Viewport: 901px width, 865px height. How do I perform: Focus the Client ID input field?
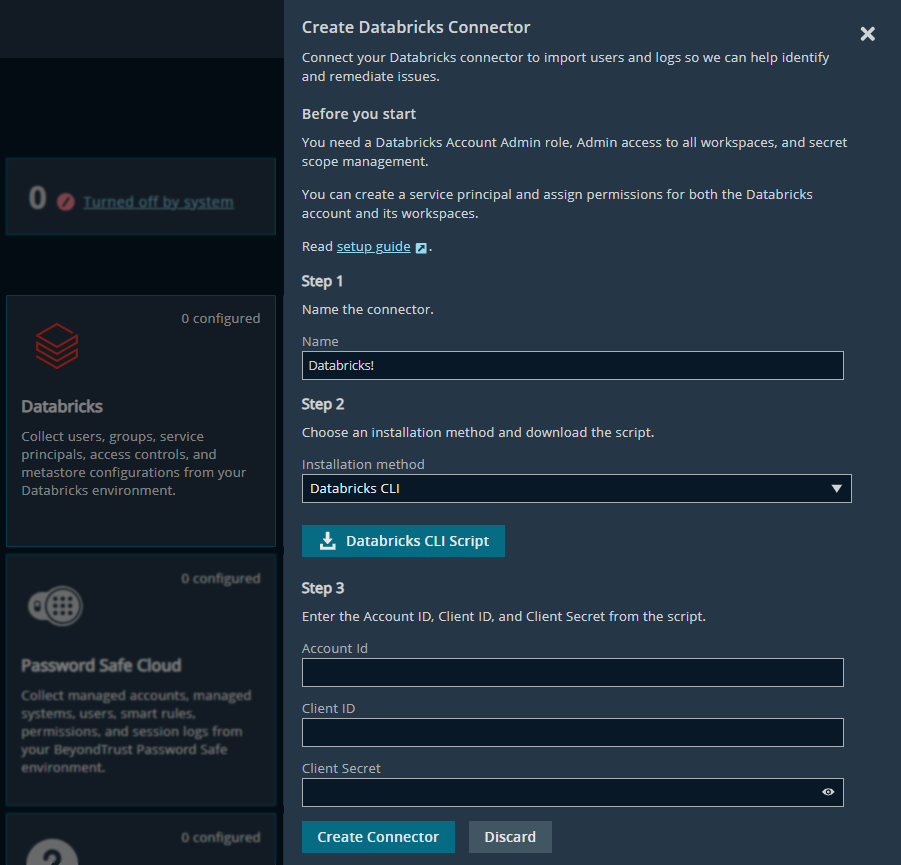click(572, 732)
